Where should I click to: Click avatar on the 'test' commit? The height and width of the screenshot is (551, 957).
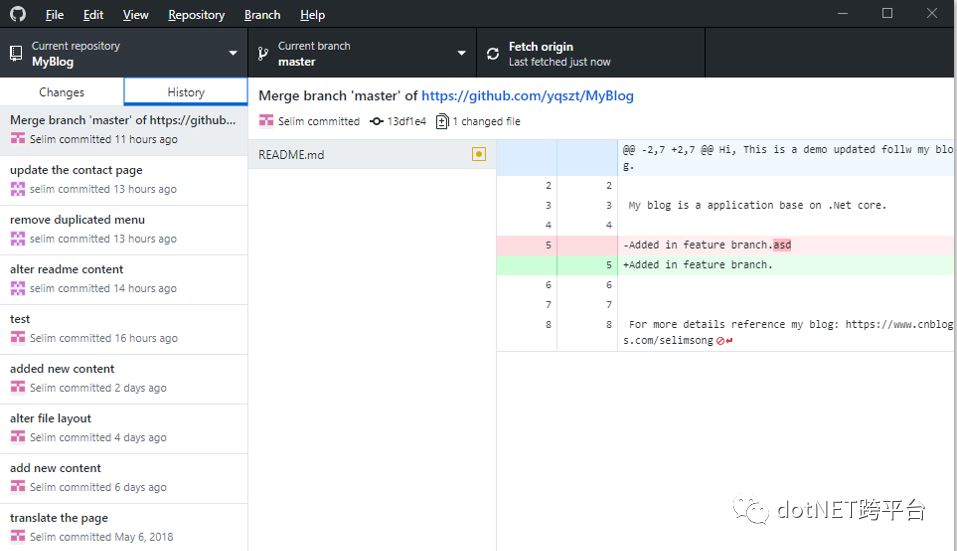click(x=18, y=337)
